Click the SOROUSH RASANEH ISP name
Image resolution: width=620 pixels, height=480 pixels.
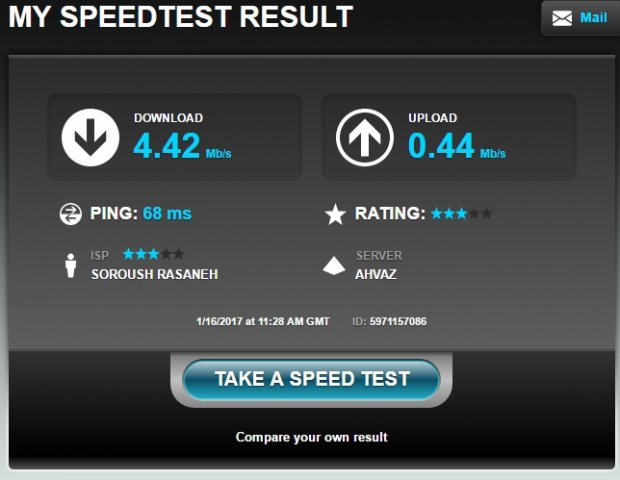click(x=155, y=274)
